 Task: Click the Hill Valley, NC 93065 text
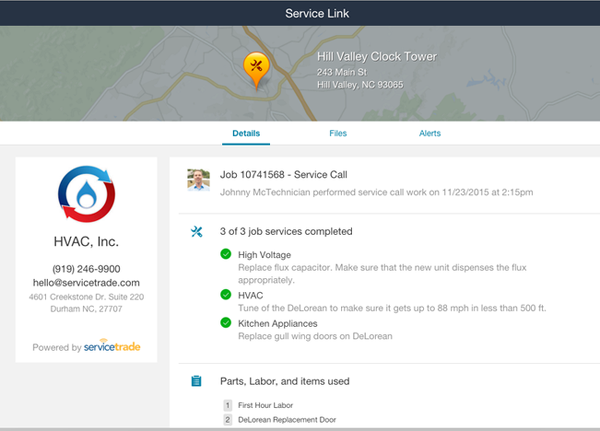click(x=360, y=85)
